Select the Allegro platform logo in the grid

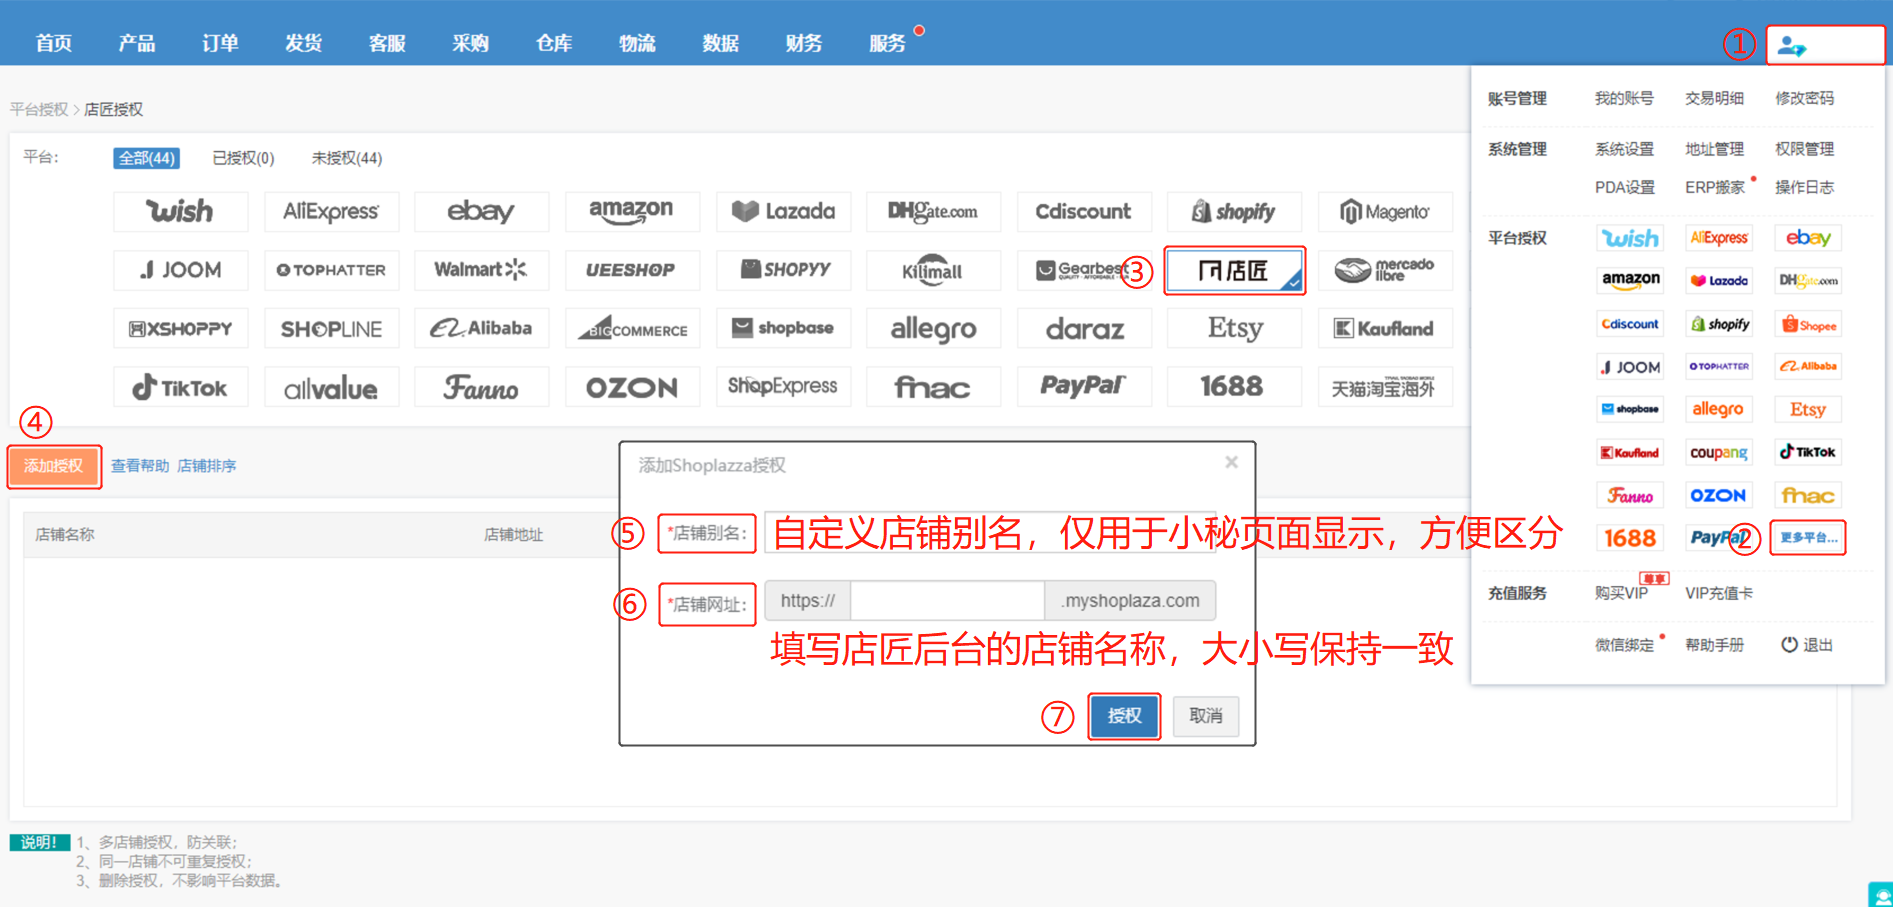coord(933,328)
